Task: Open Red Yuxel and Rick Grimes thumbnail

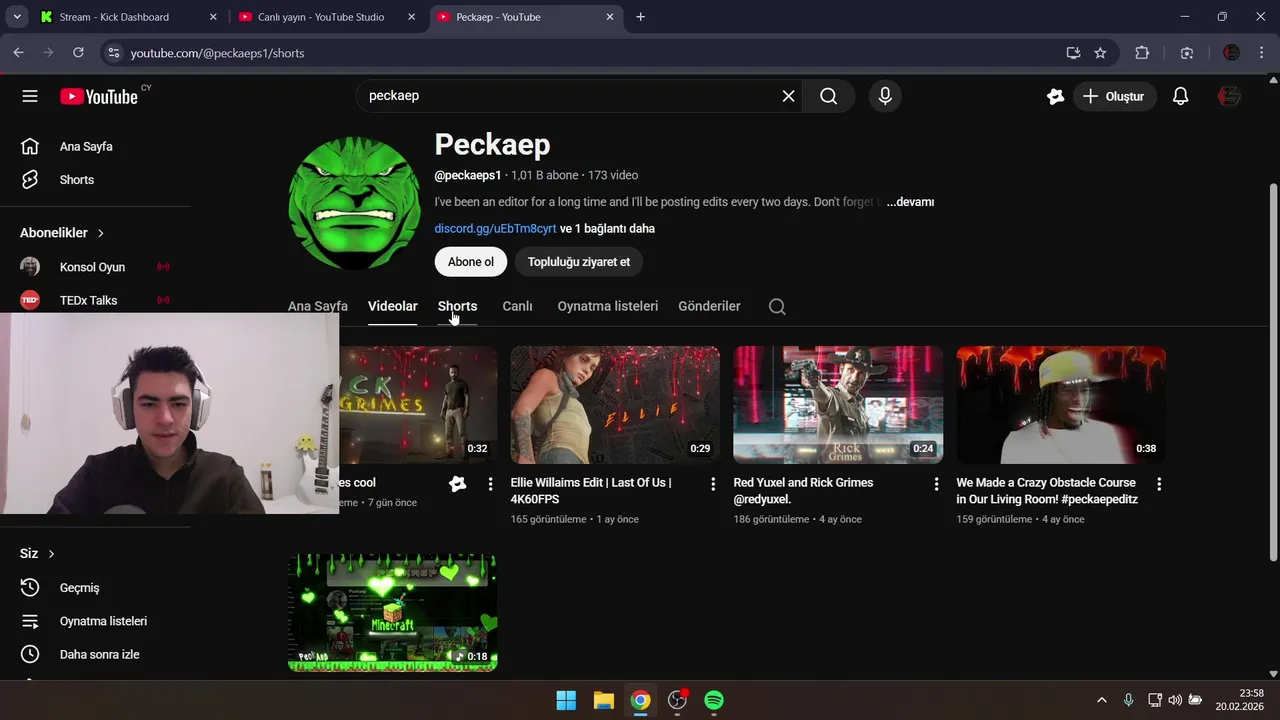Action: pyautogui.click(x=838, y=404)
